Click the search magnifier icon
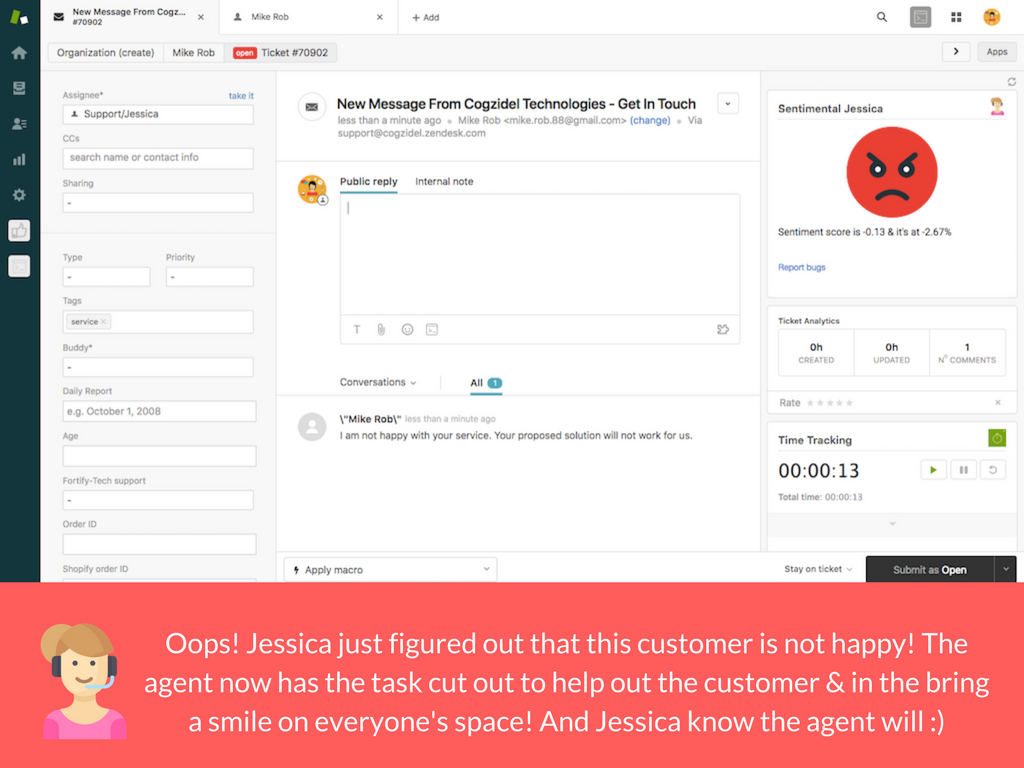1024x768 pixels. [882, 17]
